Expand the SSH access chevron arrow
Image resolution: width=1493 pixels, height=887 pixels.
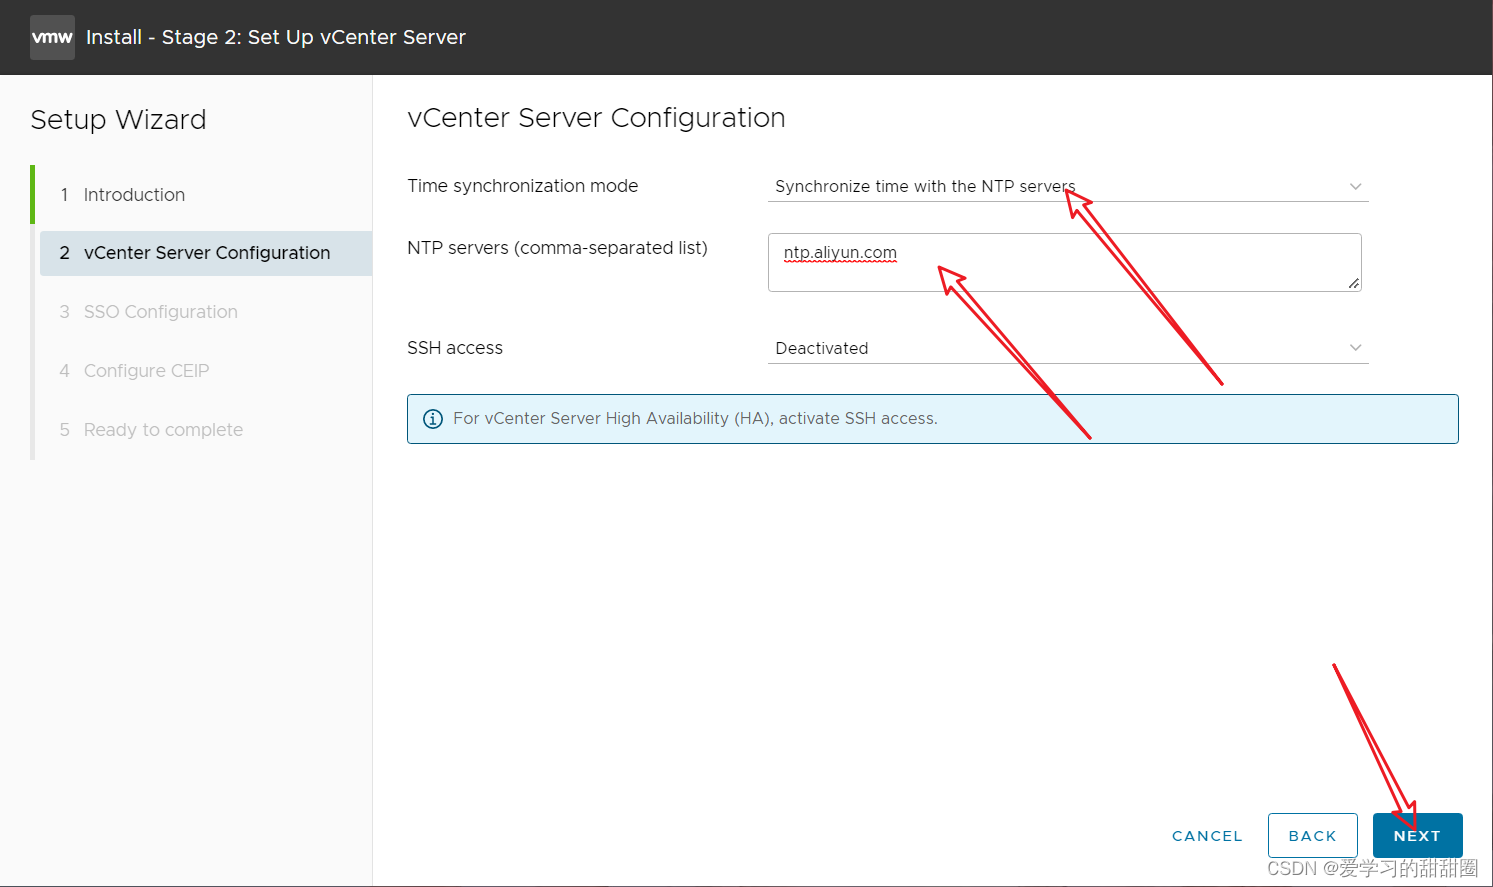(1356, 348)
